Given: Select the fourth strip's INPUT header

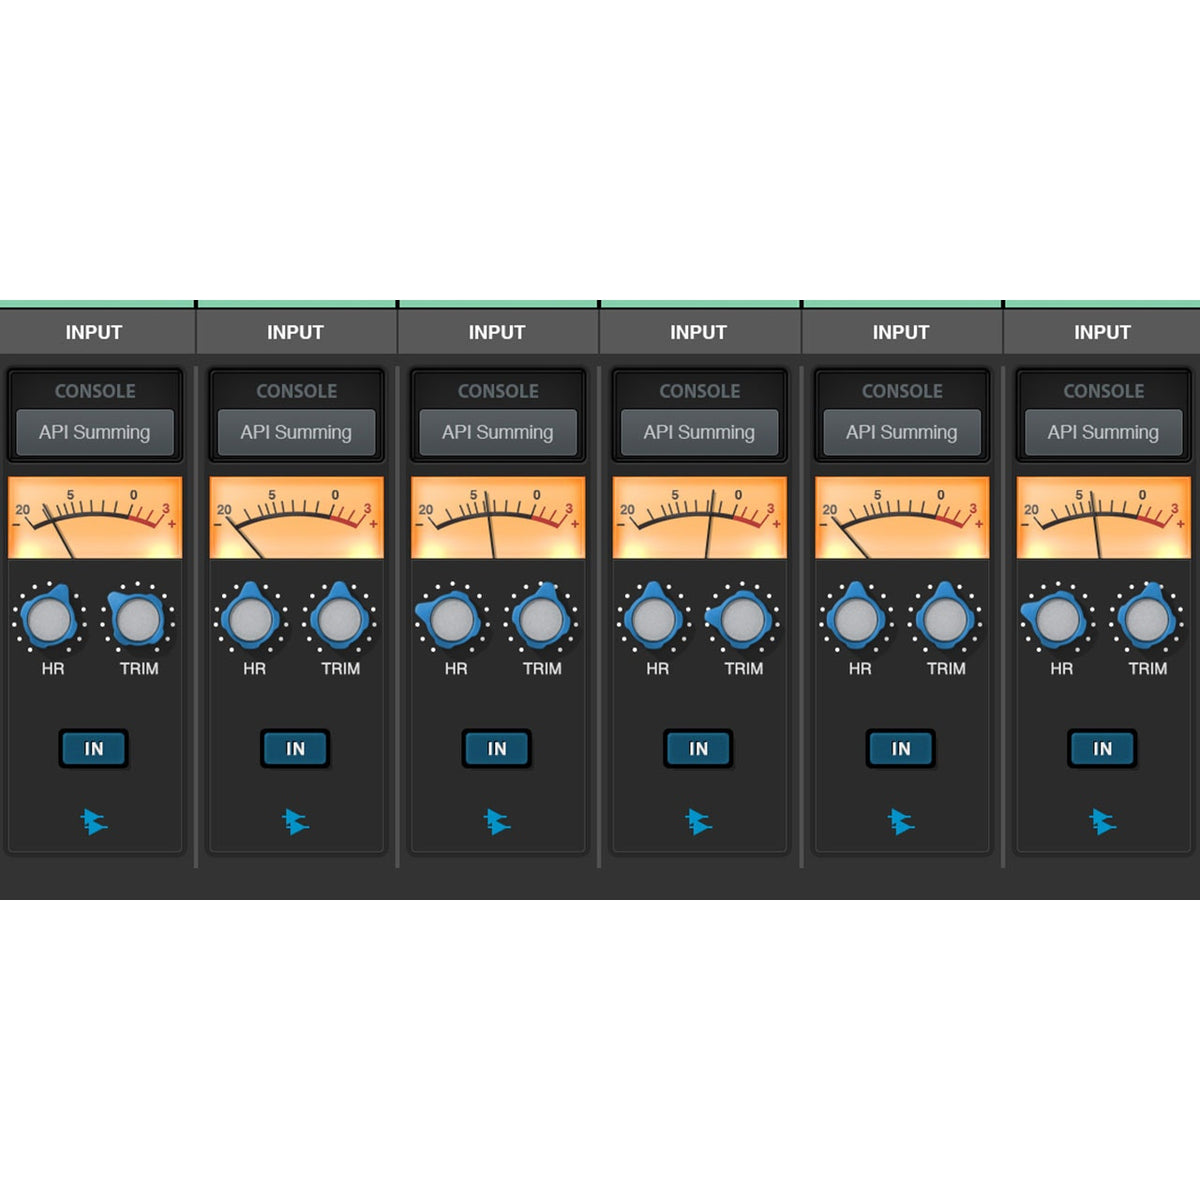Looking at the screenshot, I should tap(698, 332).
